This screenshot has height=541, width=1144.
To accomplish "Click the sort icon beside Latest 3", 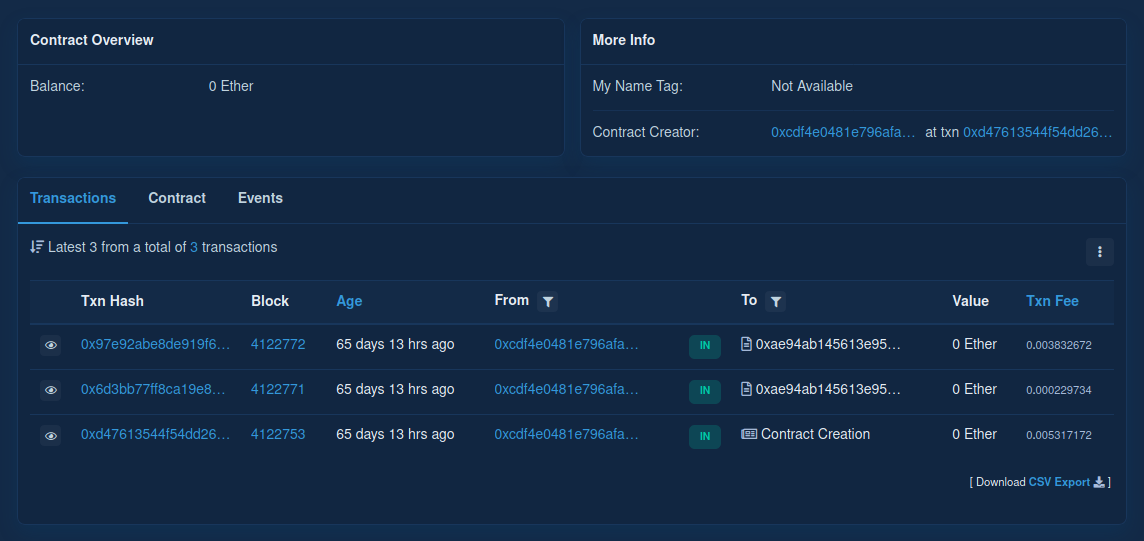I will 37,247.
